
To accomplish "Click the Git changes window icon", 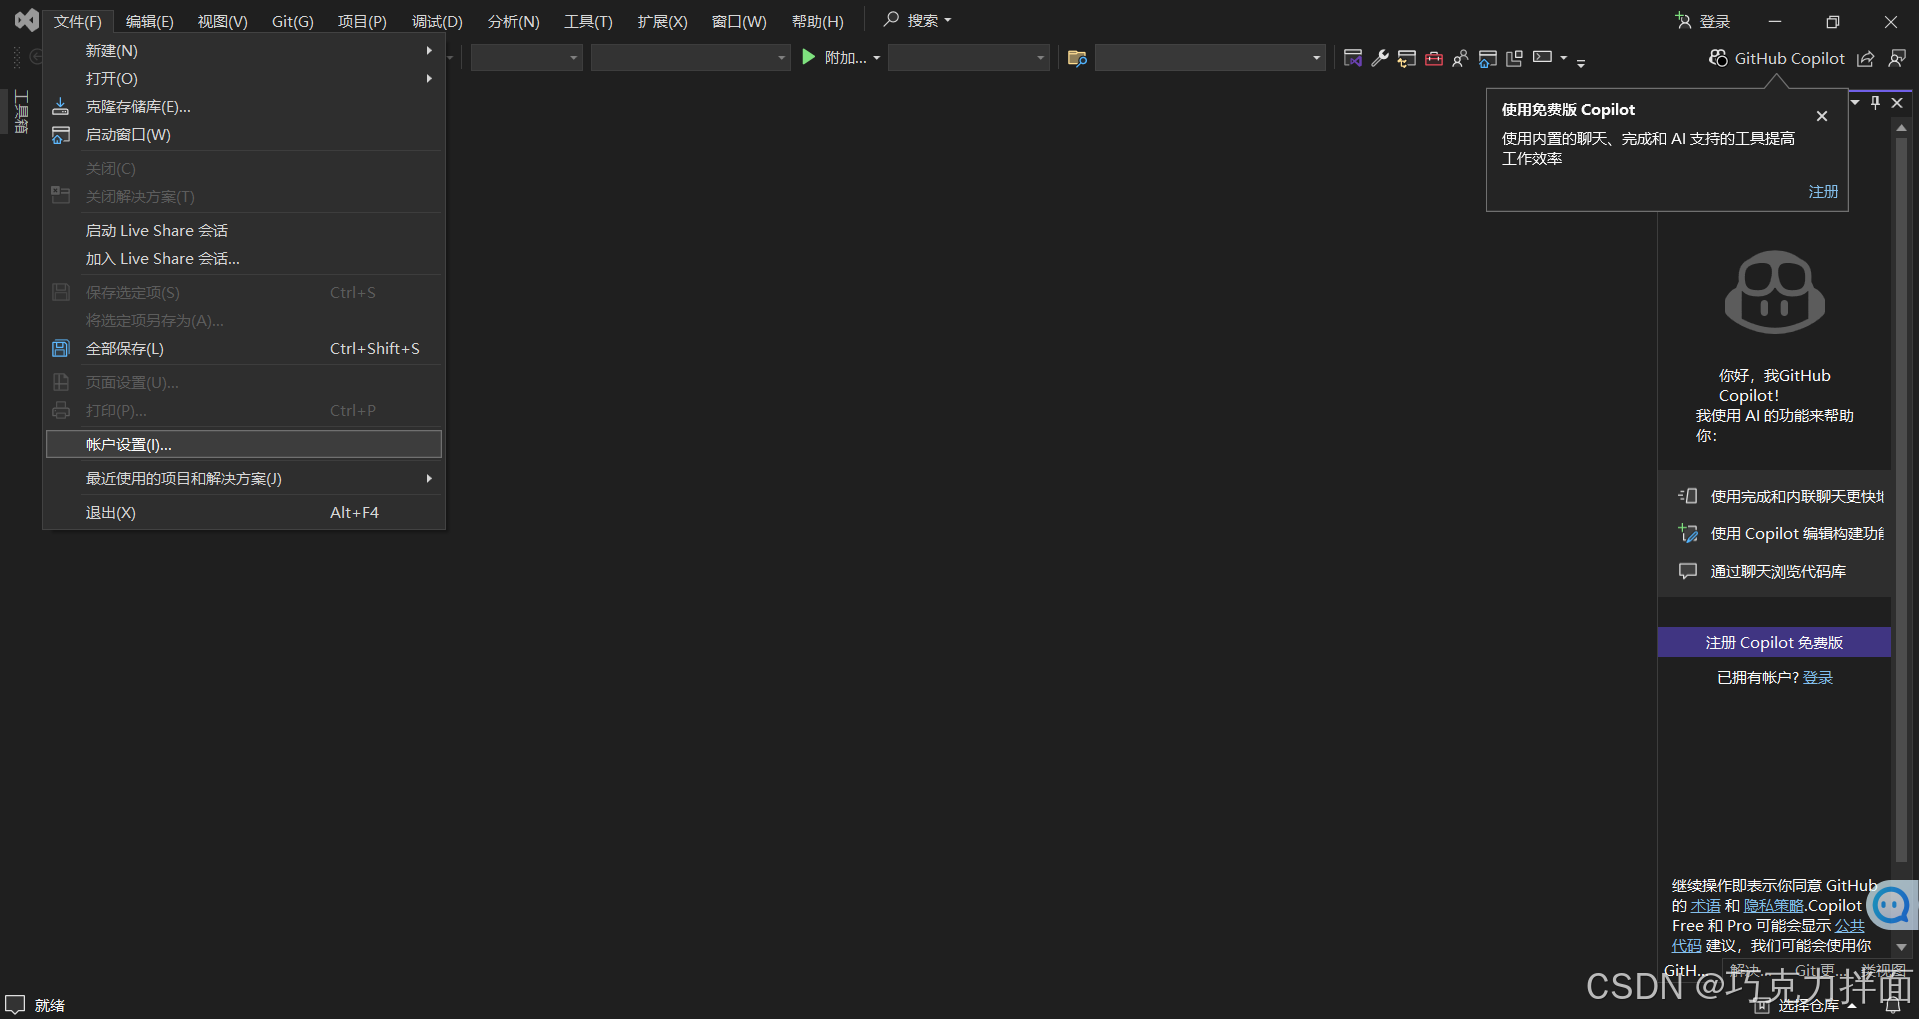I will point(1407,58).
